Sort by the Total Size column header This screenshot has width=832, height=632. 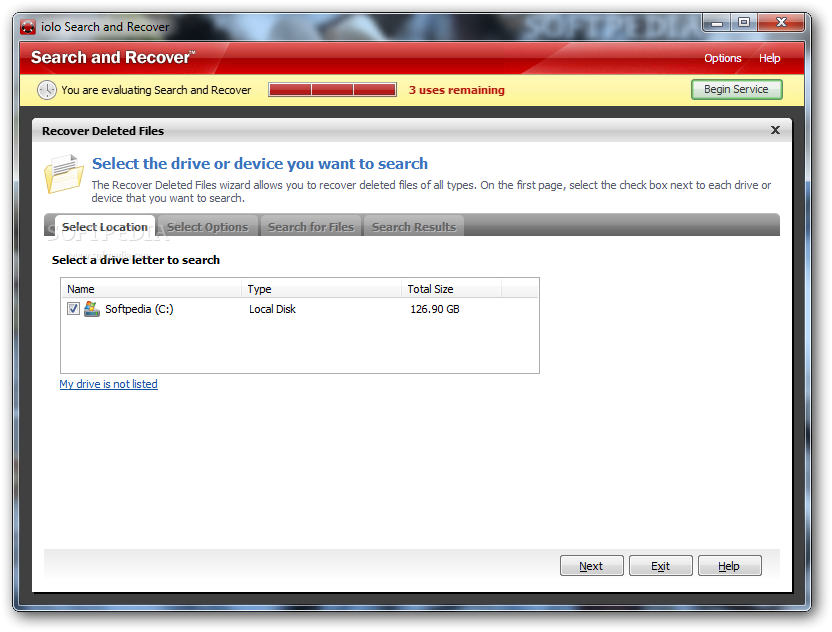(x=451, y=289)
